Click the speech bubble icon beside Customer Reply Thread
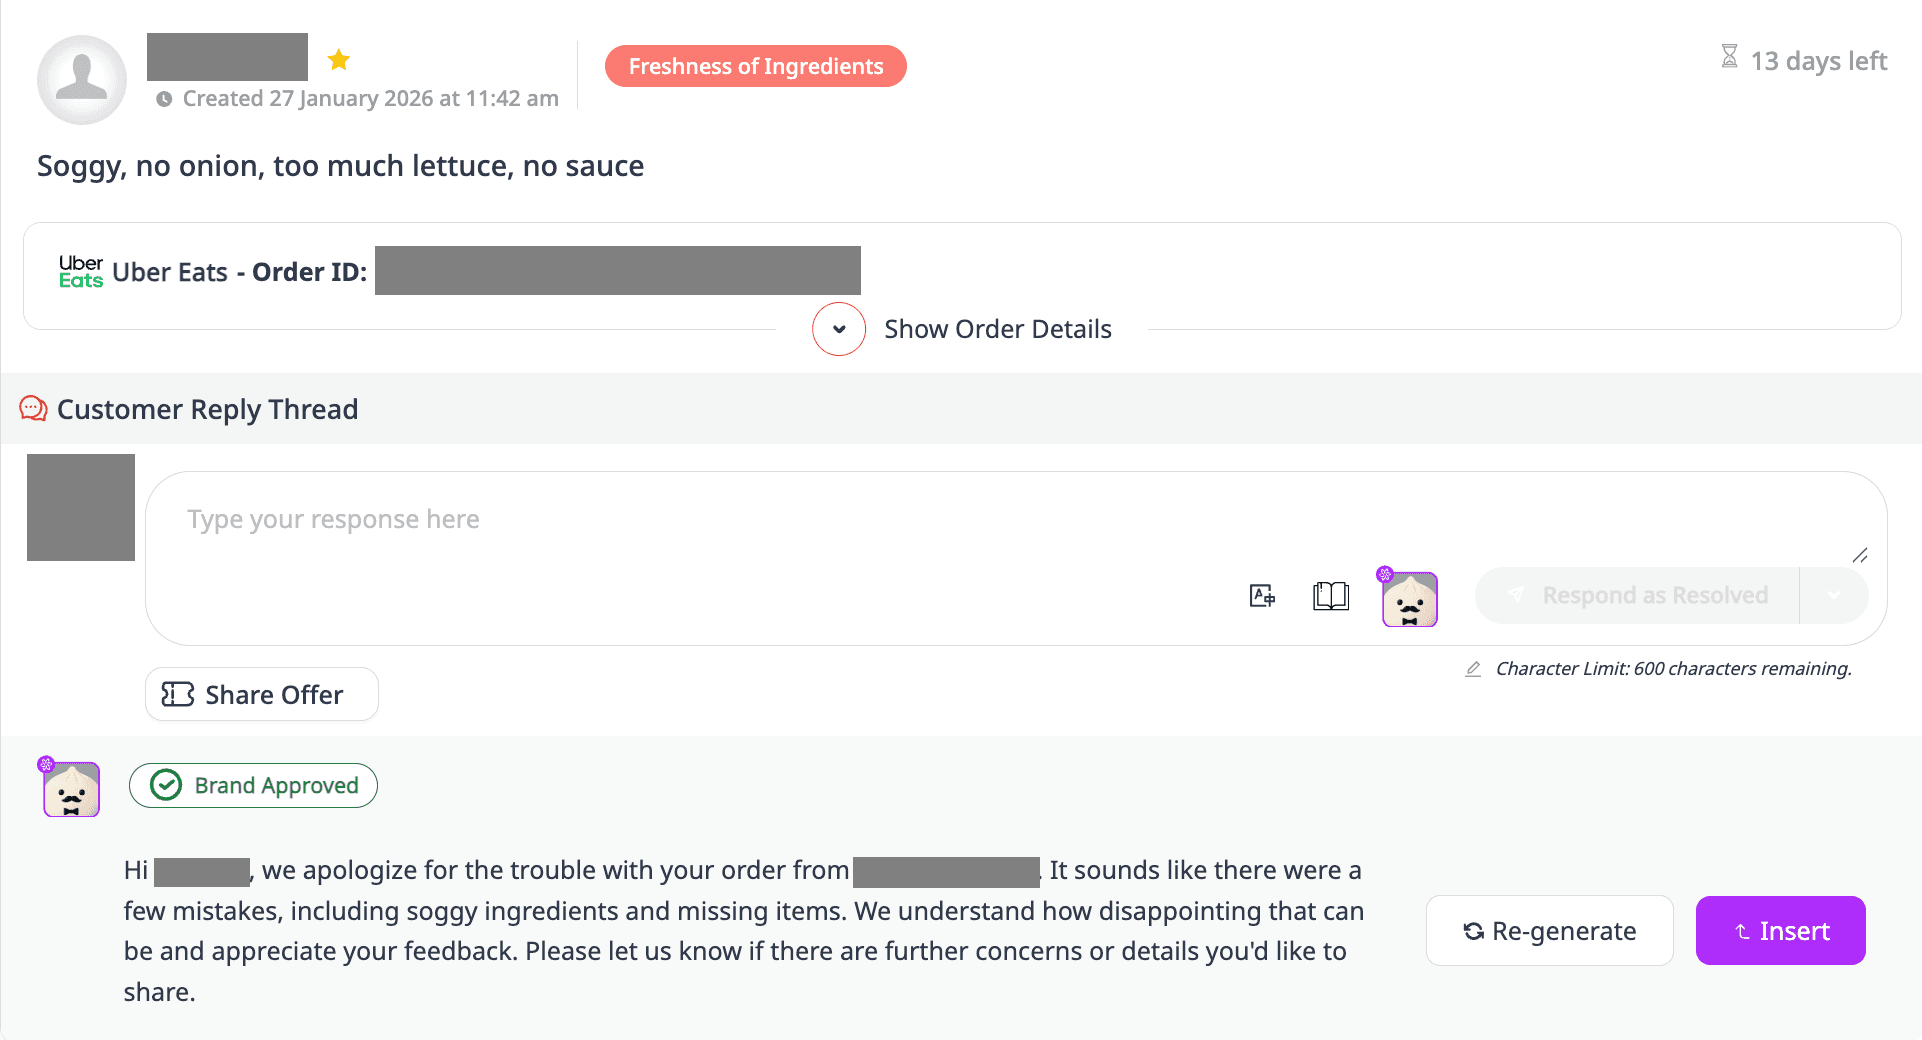The image size is (1922, 1040). click(32, 408)
